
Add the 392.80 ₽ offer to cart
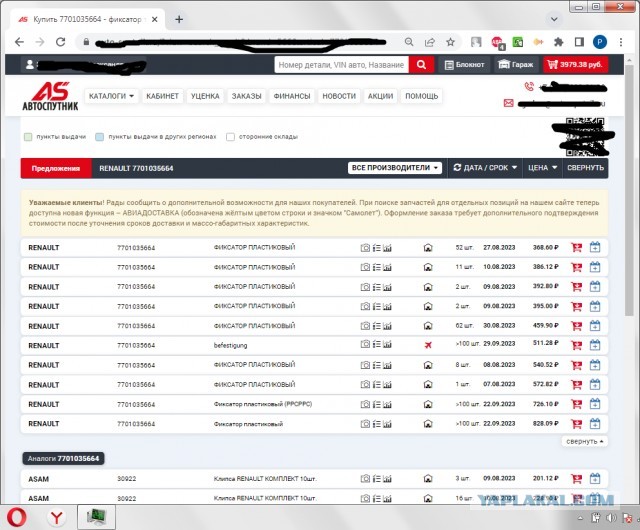[576, 287]
